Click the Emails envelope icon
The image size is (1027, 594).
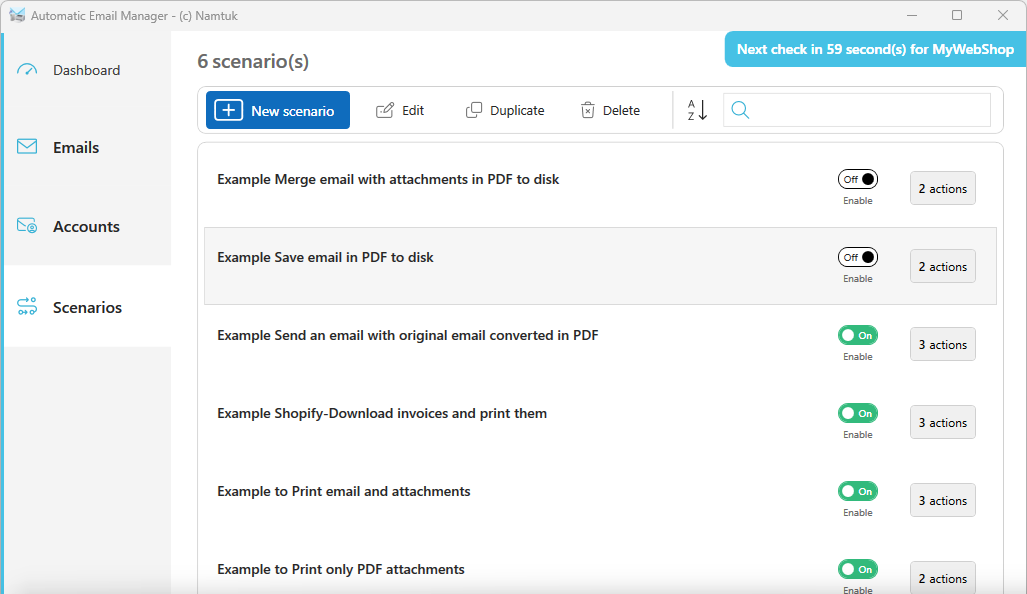[x=27, y=146]
